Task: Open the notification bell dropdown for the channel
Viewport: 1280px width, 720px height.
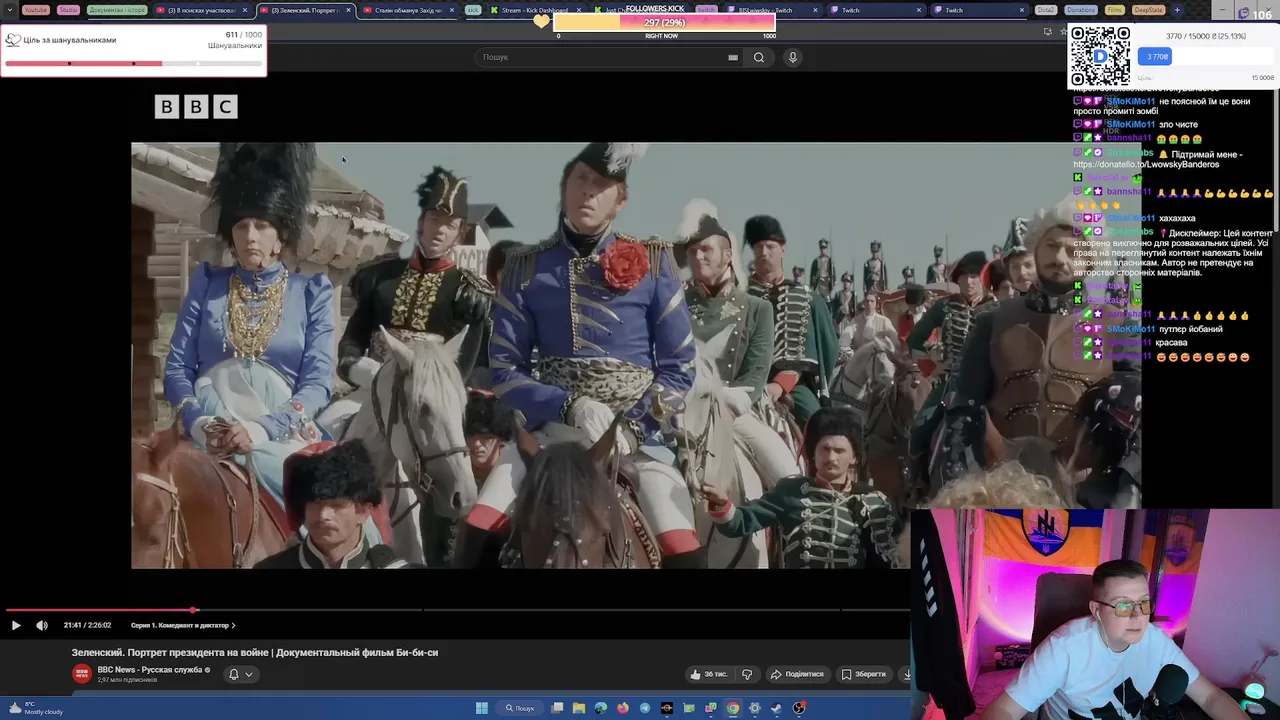Action: [241, 674]
